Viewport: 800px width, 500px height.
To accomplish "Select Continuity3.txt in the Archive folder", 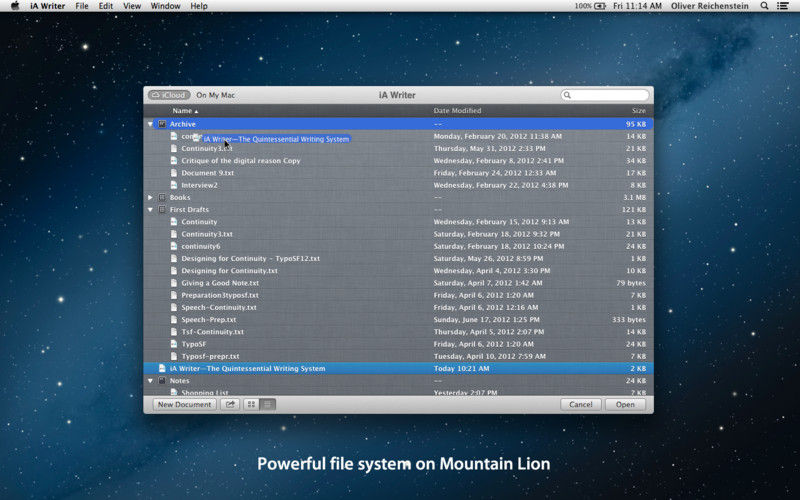I will coord(207,148).
